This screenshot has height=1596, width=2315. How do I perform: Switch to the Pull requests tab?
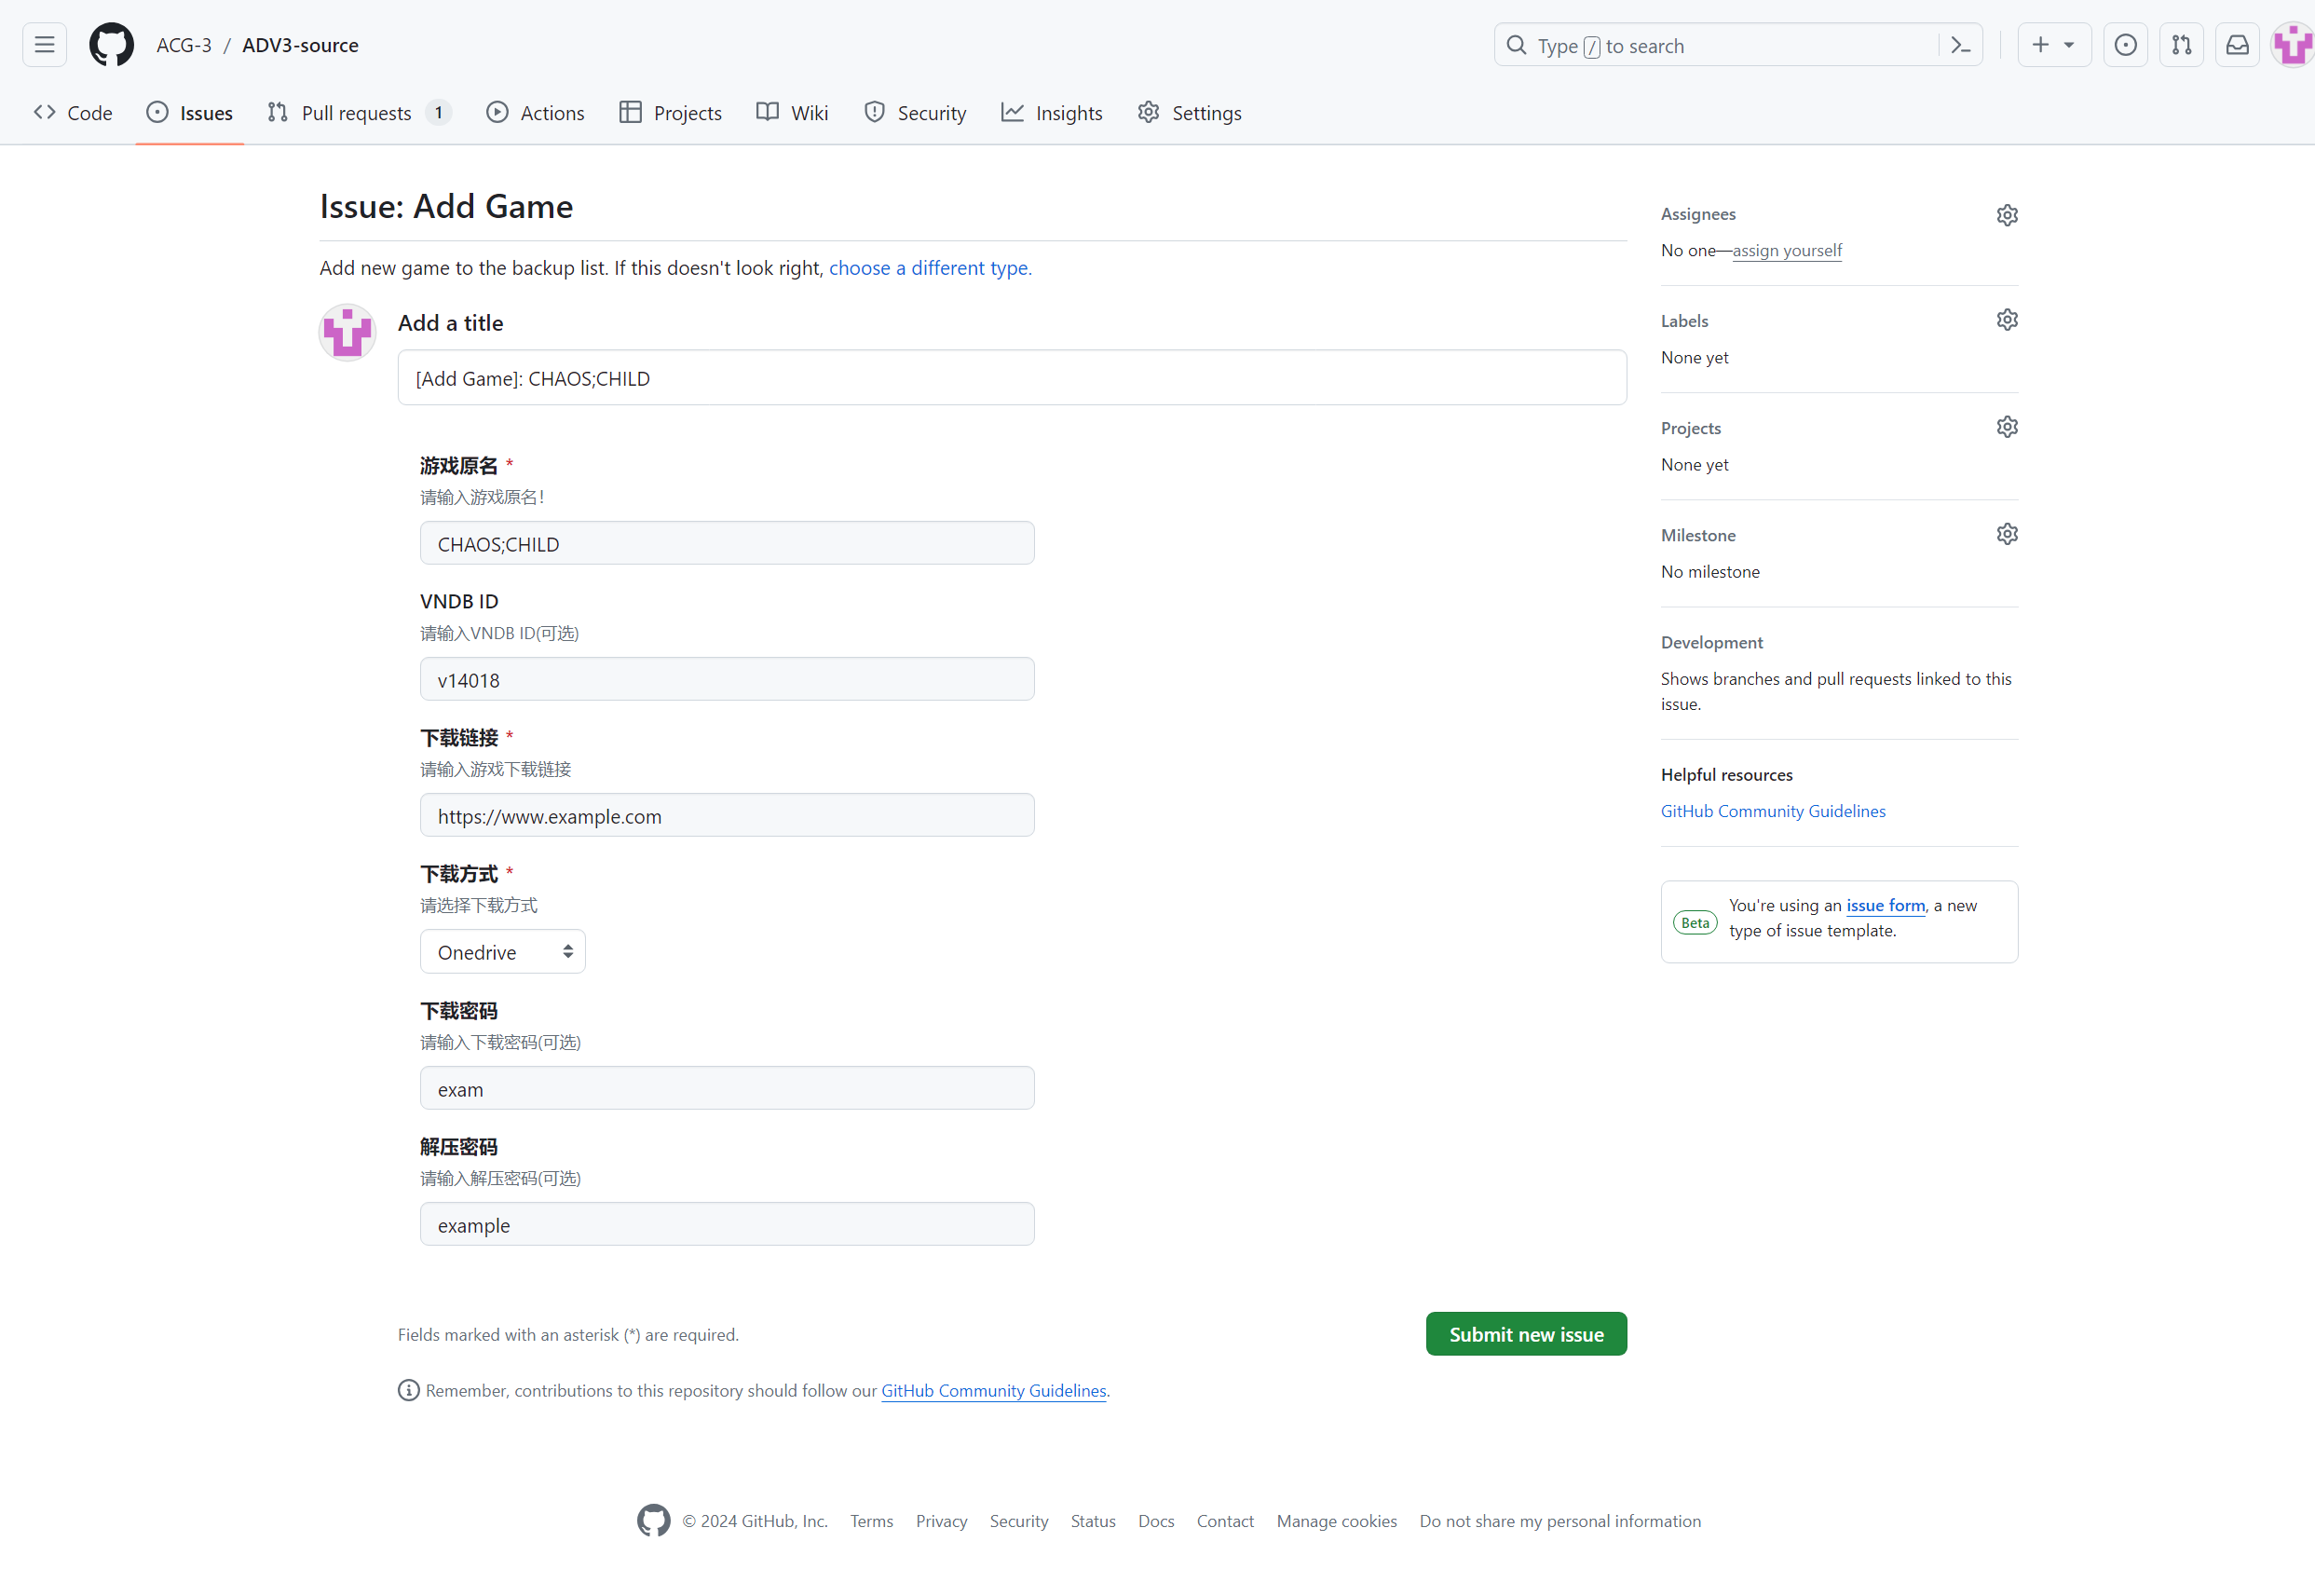click(357, 113)
